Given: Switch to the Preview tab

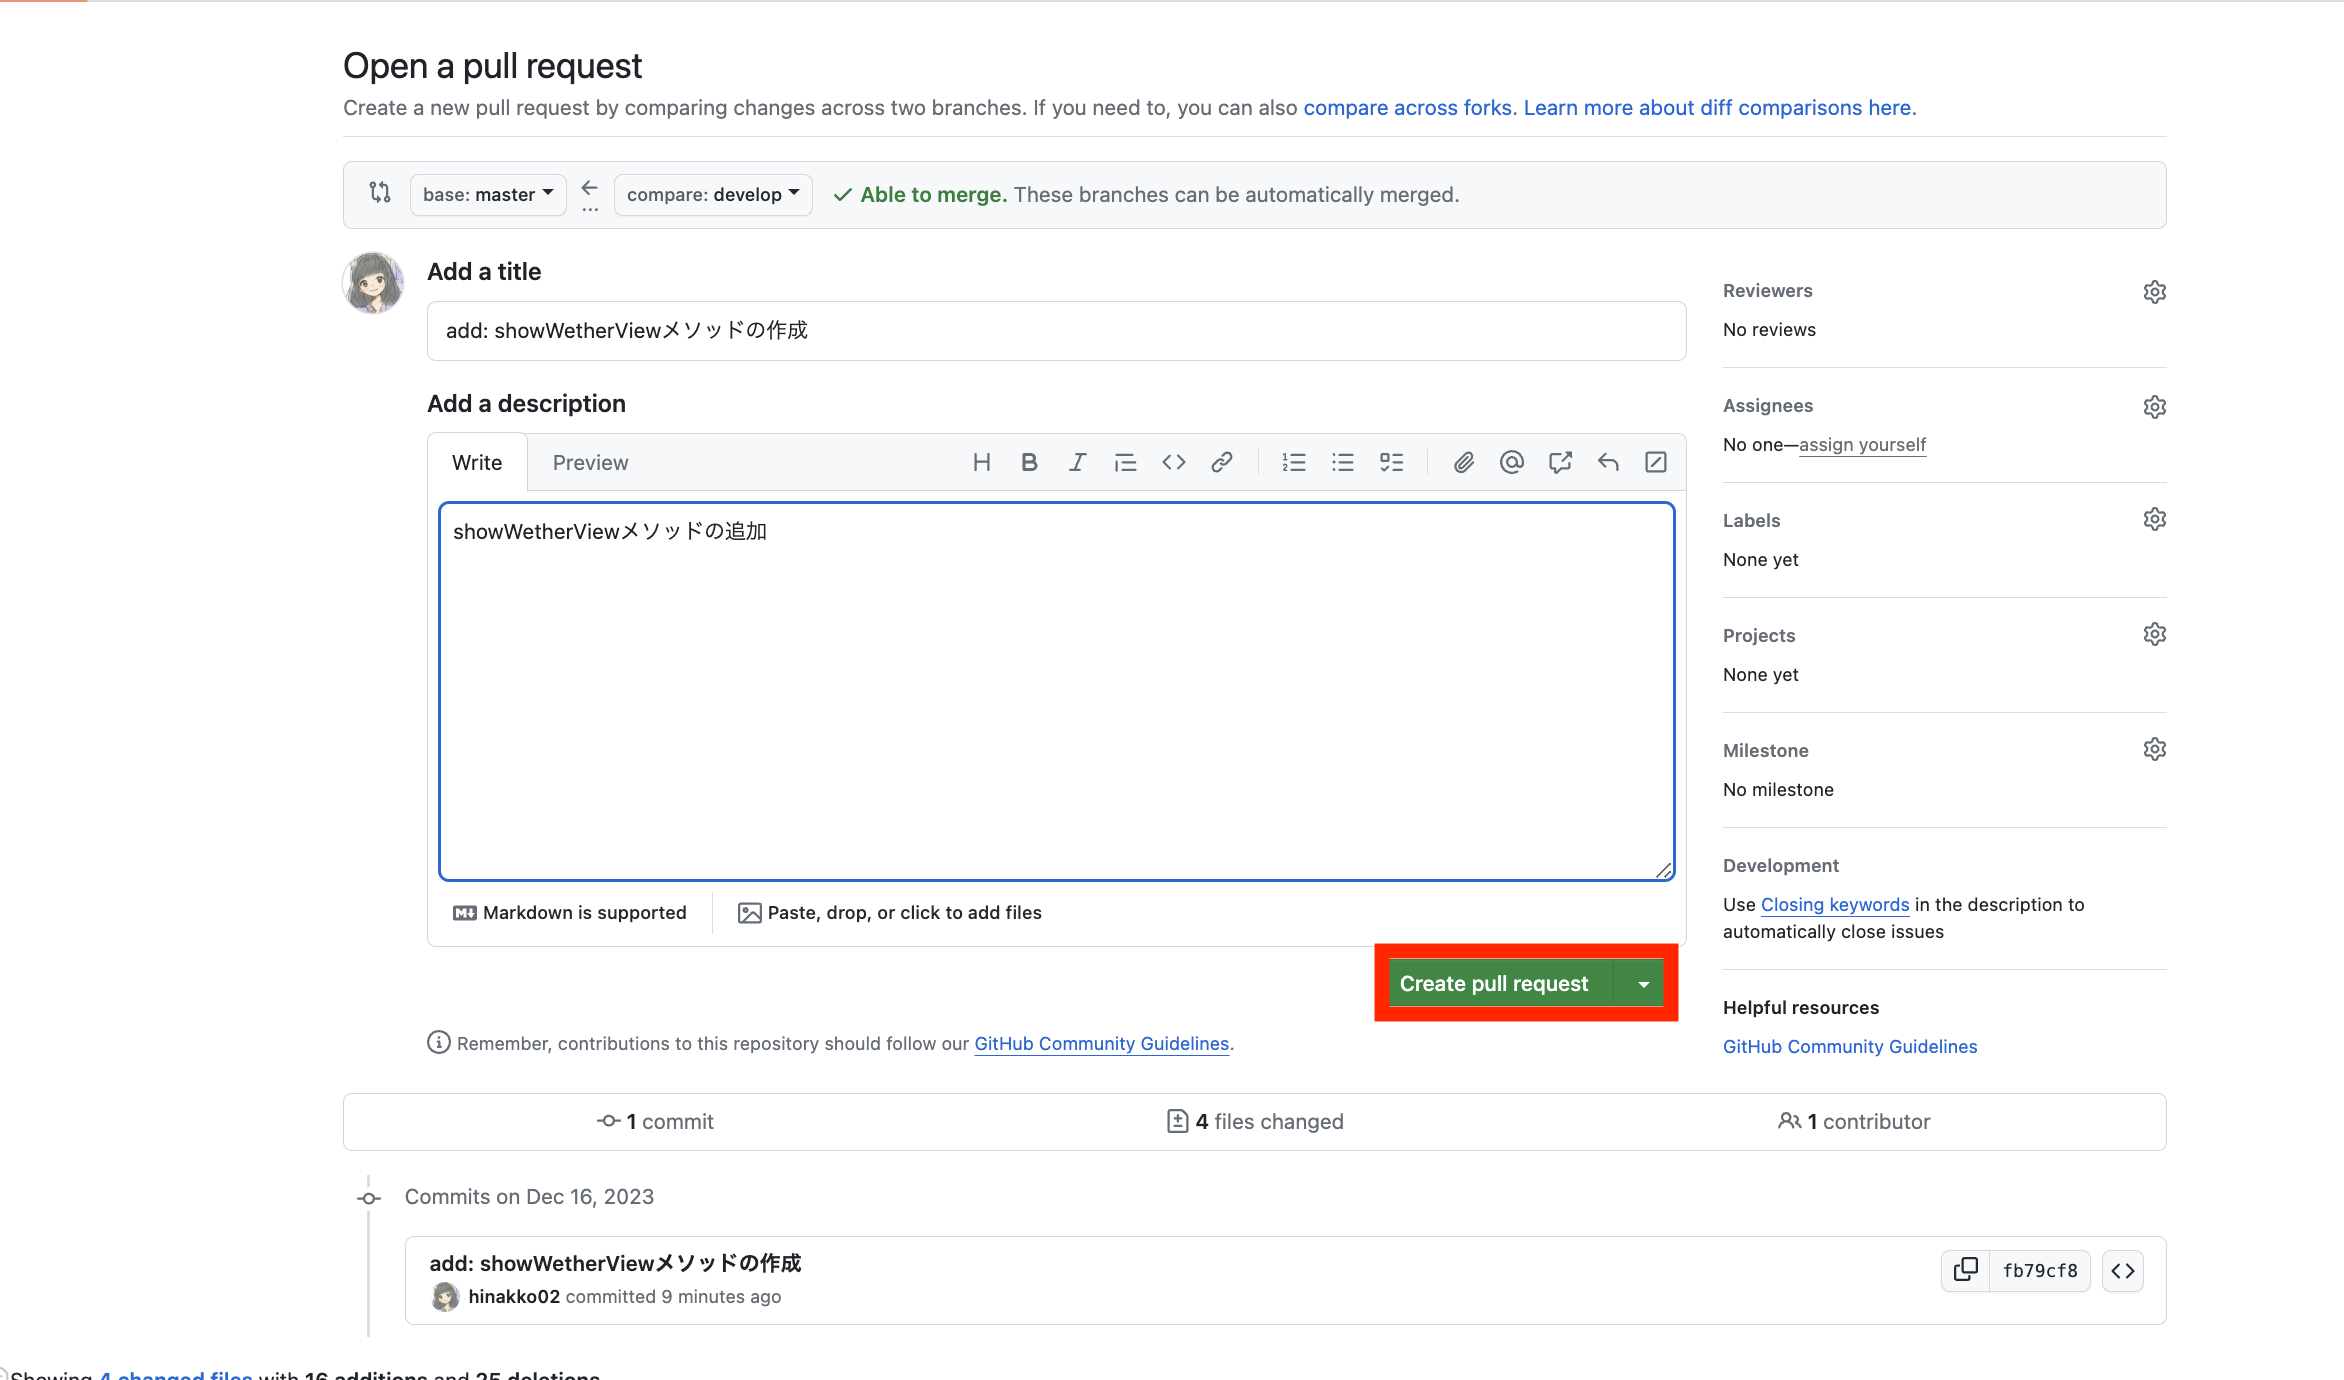Looking at the screenshot, I should (x=590, y=462).
